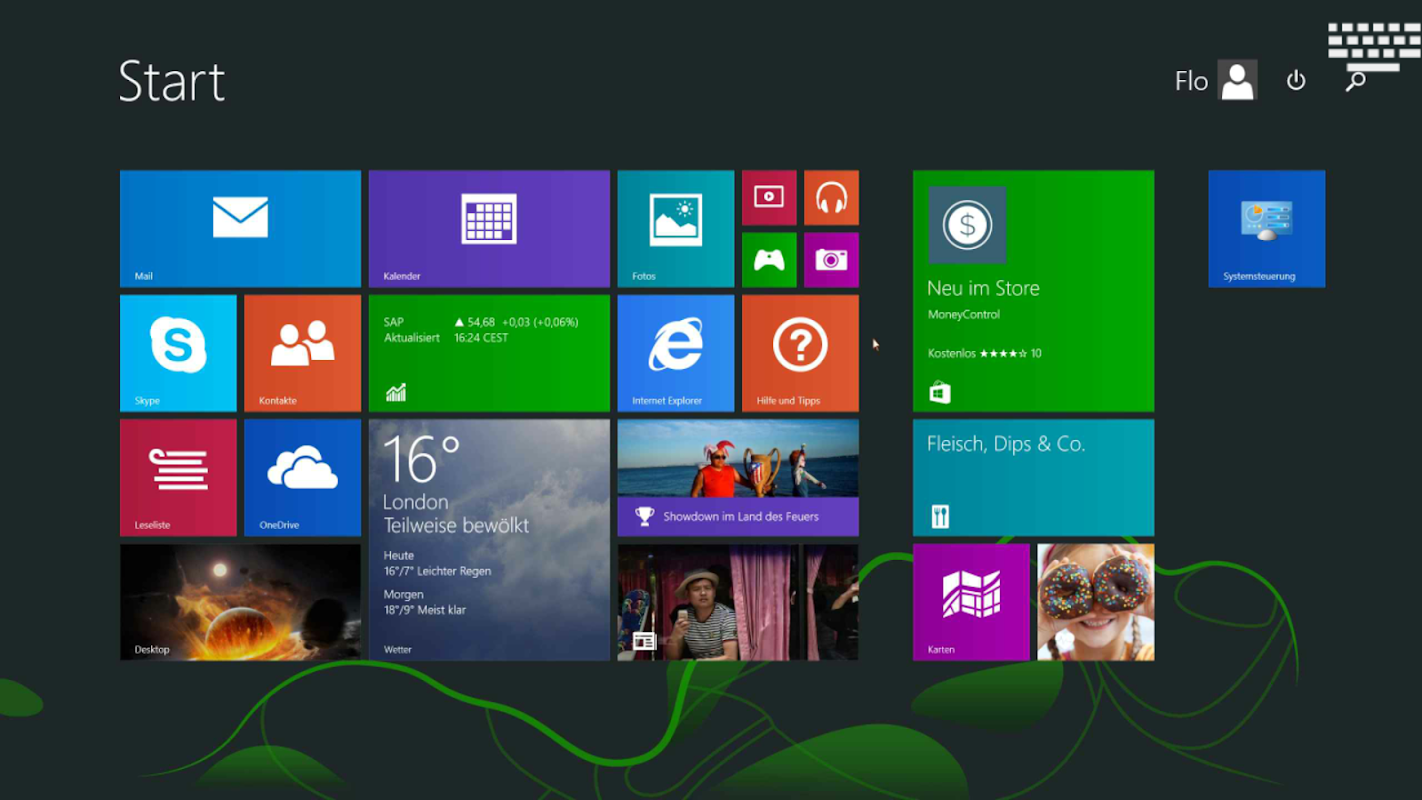This screenshot has width=1422, height=800.
Task: Open Hilfe und Tipps tile
Action: pos(800,352)
